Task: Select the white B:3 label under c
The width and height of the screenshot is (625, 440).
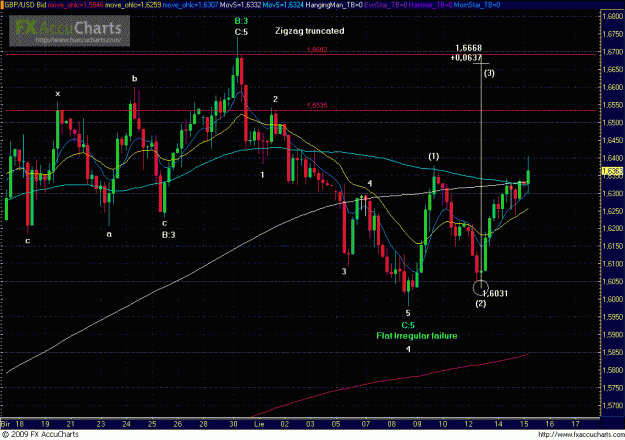Action: pyautogui.click(x=169, y=235)
